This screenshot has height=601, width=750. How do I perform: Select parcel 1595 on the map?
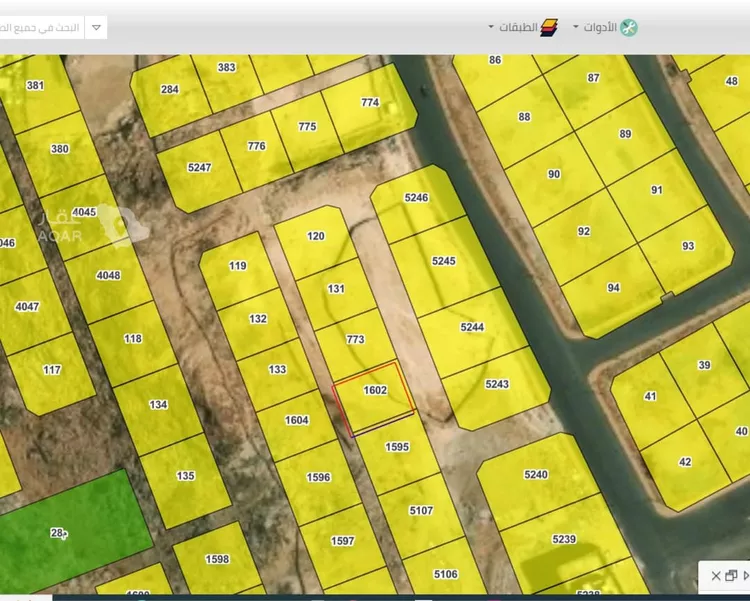(x=397, y=452)
